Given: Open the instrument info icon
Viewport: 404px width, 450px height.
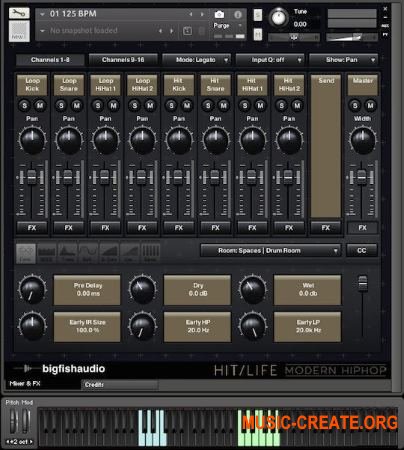Looking at the screenshot, I should tap(238, 15).
